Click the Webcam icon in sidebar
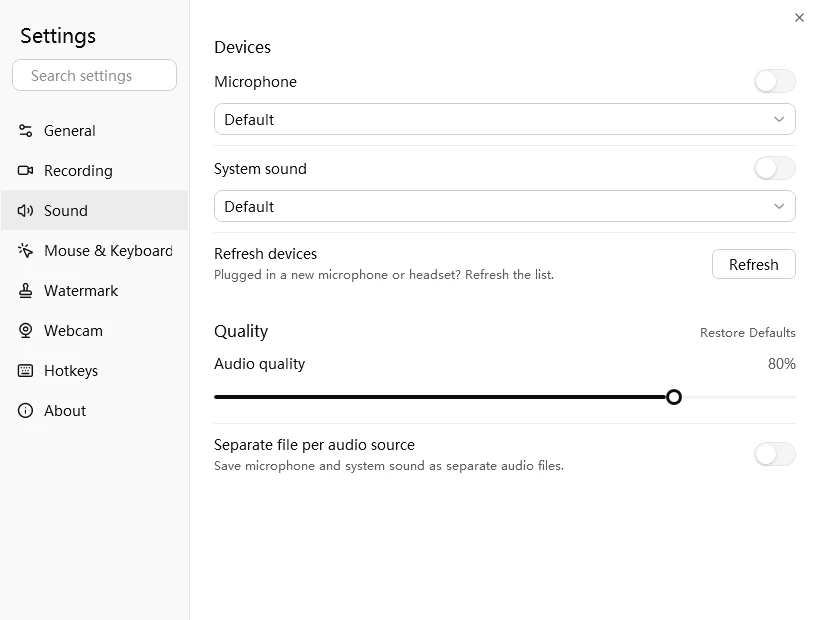Image resolution: width=820 pixels, height=620 pixels. (25, 330)
